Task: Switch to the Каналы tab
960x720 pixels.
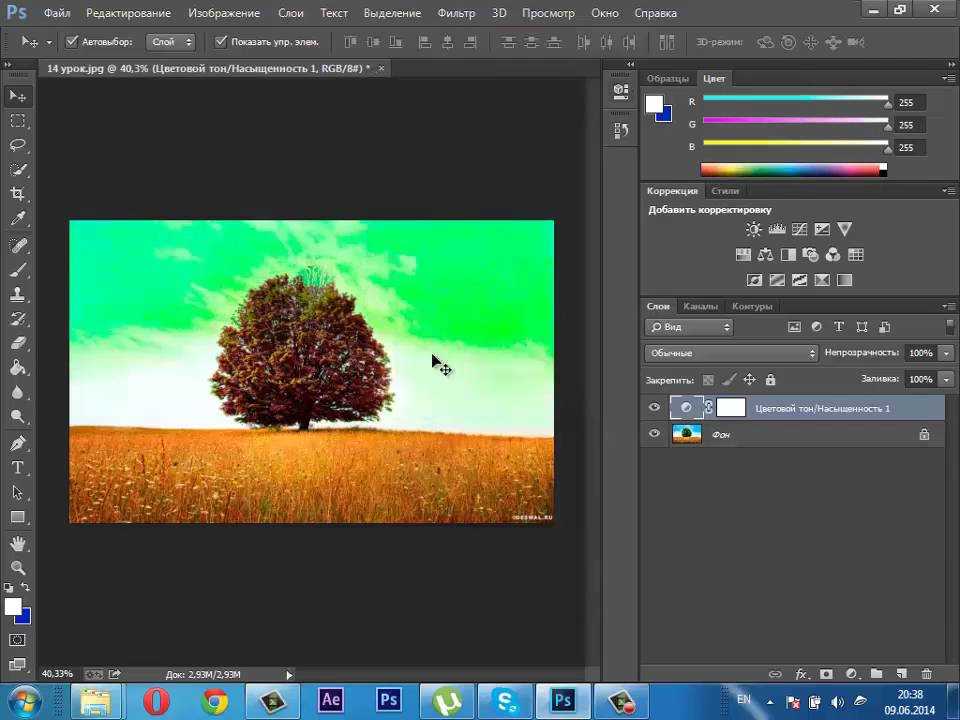Action: [700, 306]
